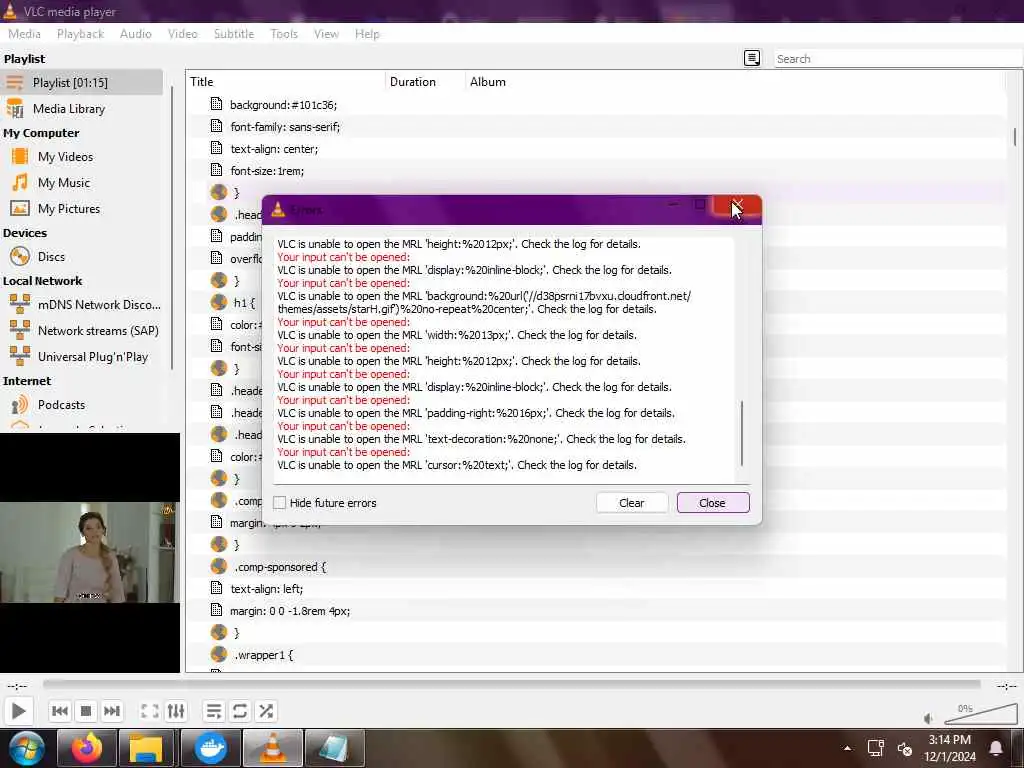Focus the playlist Search field

coord(897,59)
